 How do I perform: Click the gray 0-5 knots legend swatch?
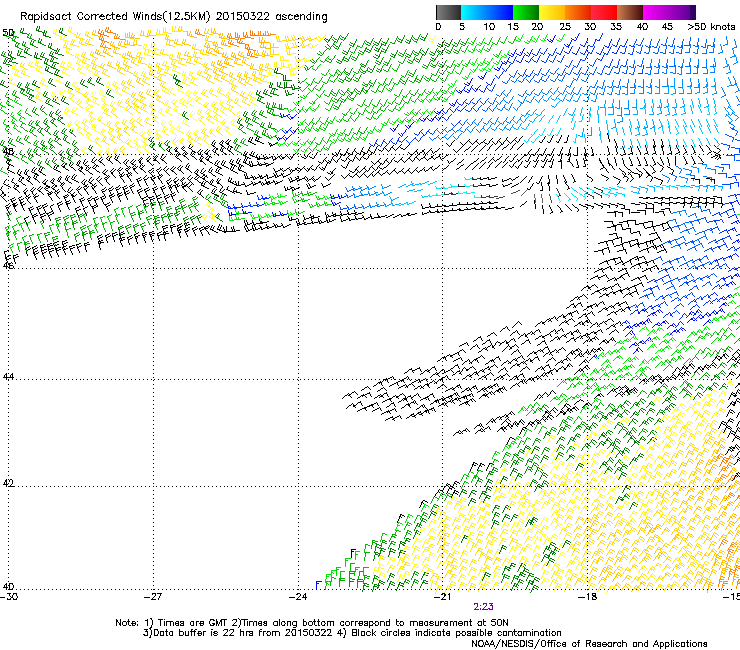448,12
